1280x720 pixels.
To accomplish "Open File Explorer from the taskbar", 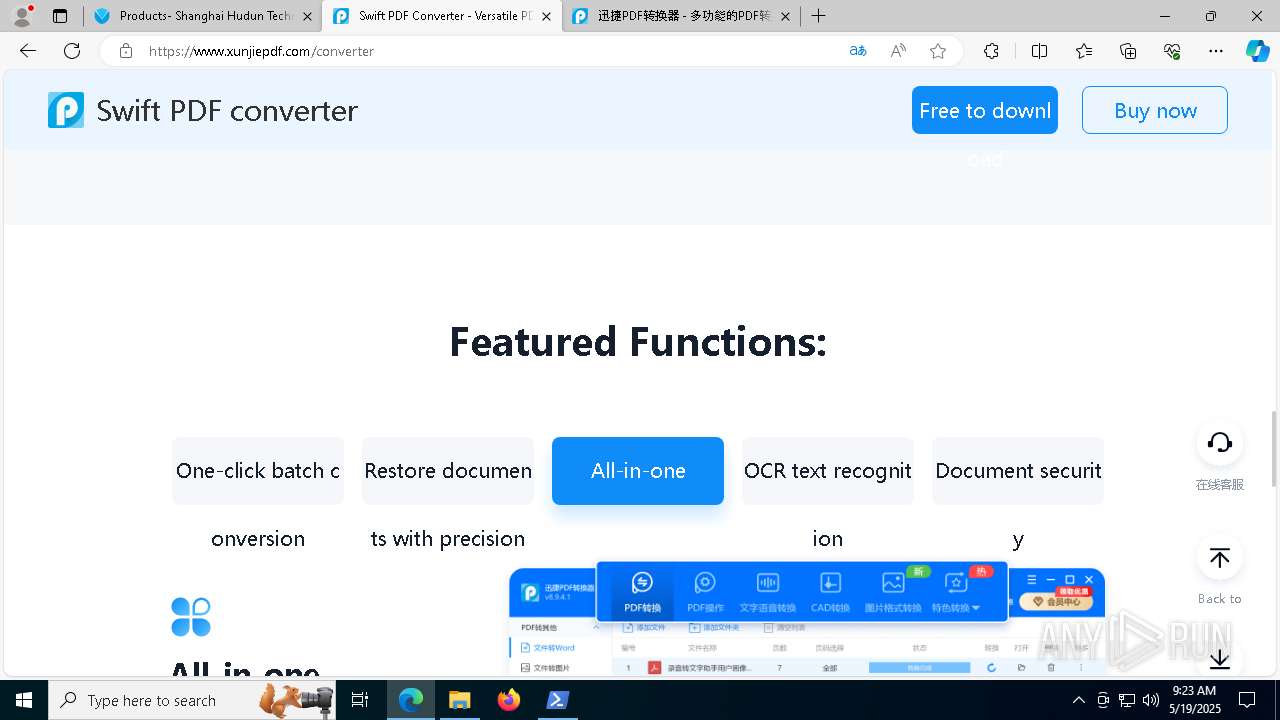I will [x=459, y=700].
